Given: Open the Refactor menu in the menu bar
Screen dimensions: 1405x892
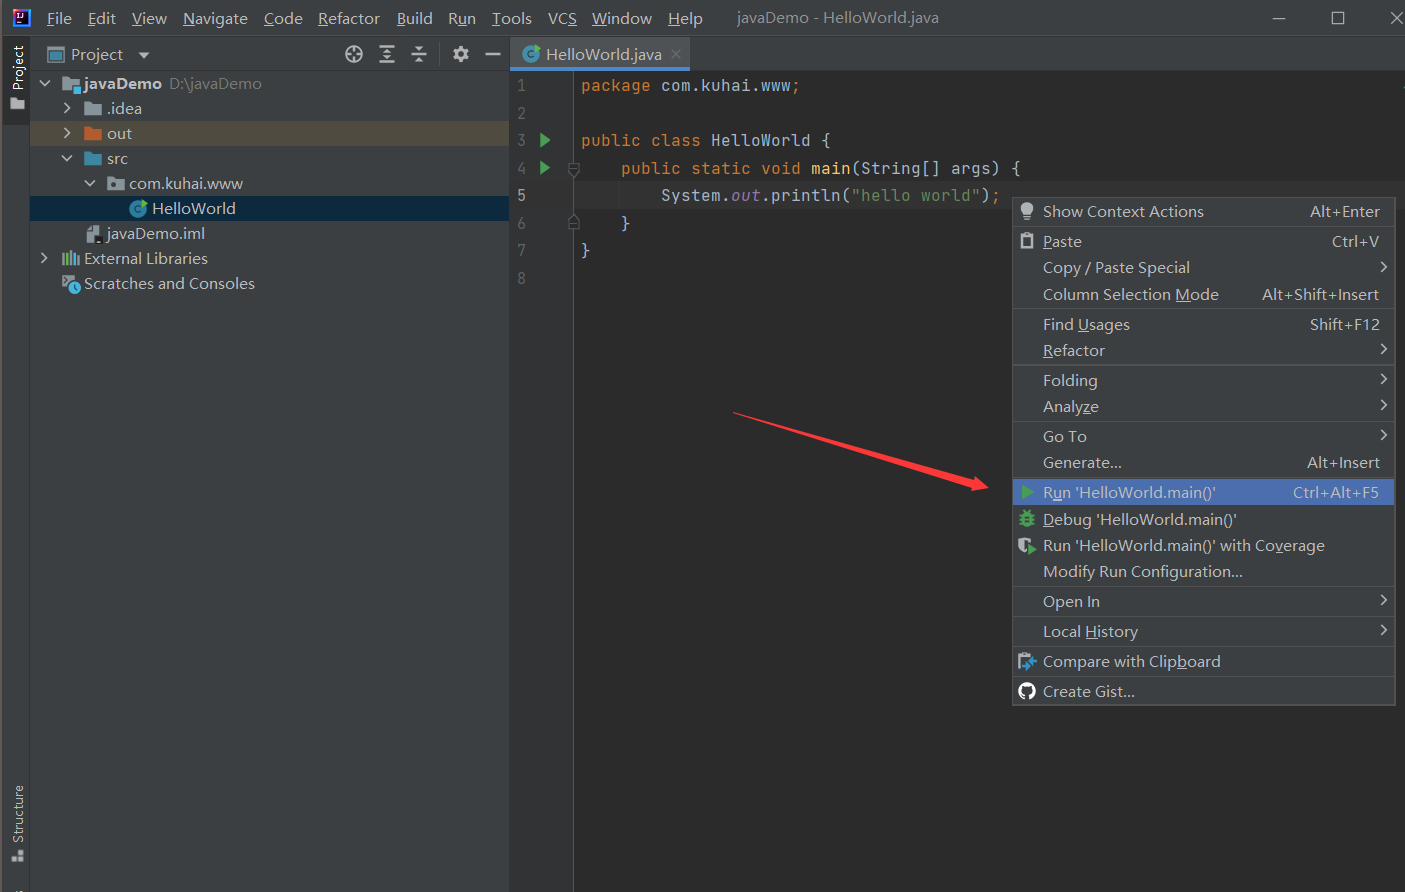Looking at the screenshot, I should pyautogui.click(x=349, y=18).
